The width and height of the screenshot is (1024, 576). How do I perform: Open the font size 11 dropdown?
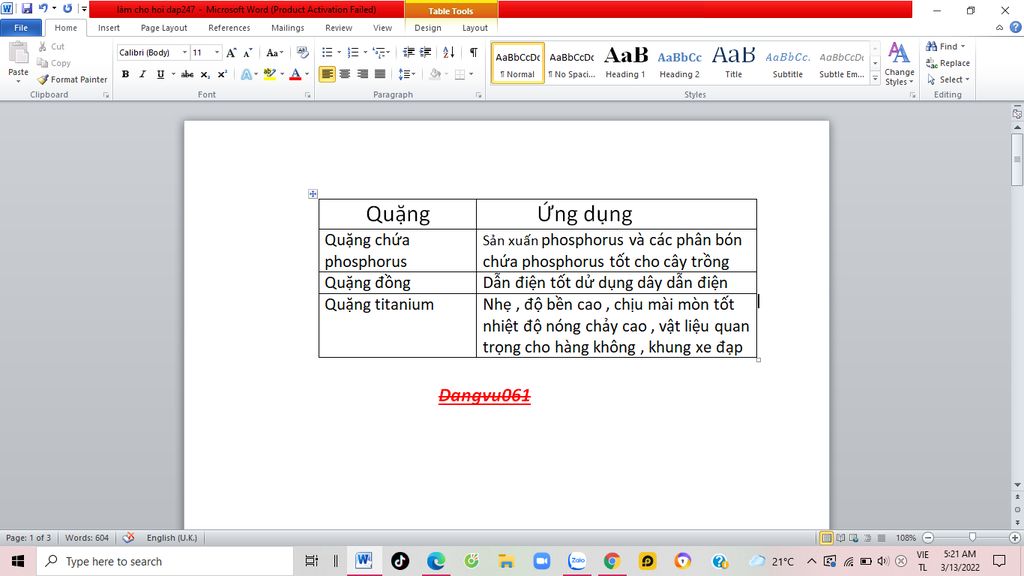217,52
